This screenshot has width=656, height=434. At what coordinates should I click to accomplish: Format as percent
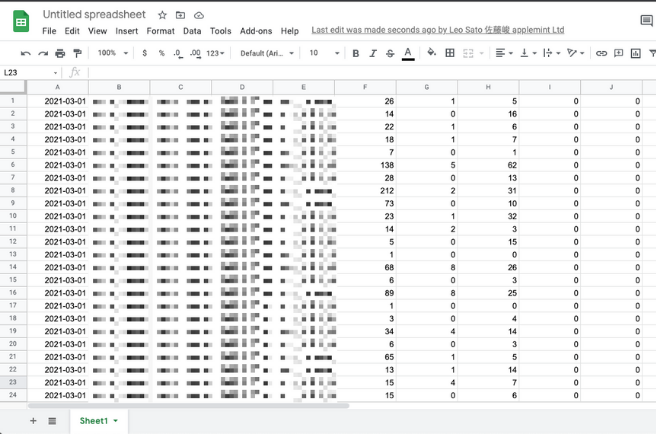(161, 53)
